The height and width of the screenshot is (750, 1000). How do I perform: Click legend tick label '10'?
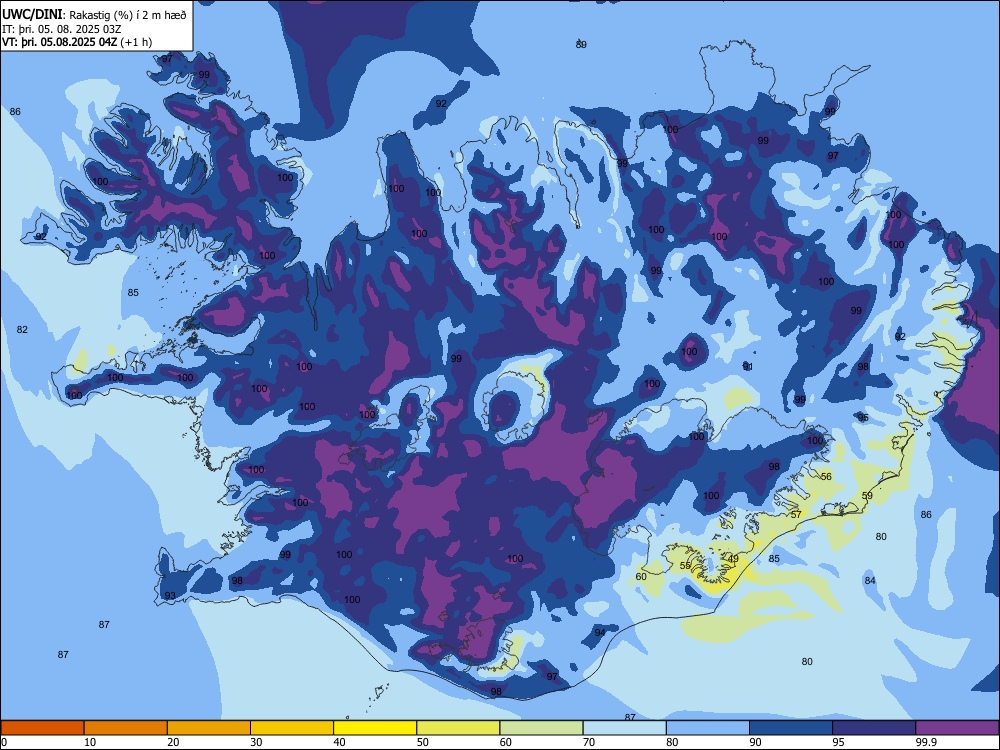[x=90, y=742]
